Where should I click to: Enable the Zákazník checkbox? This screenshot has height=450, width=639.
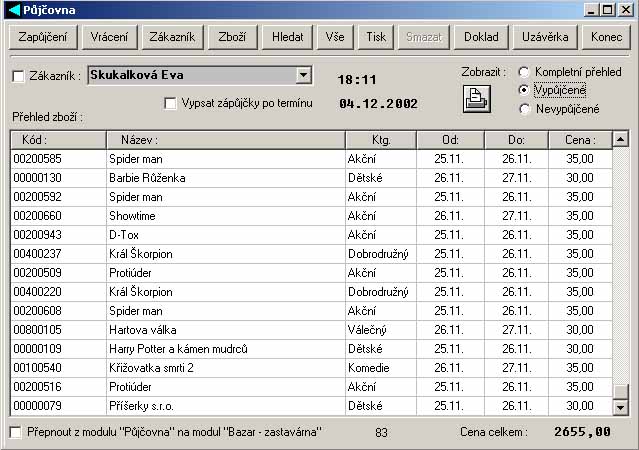pyautogui.click(x=18, y=76)
